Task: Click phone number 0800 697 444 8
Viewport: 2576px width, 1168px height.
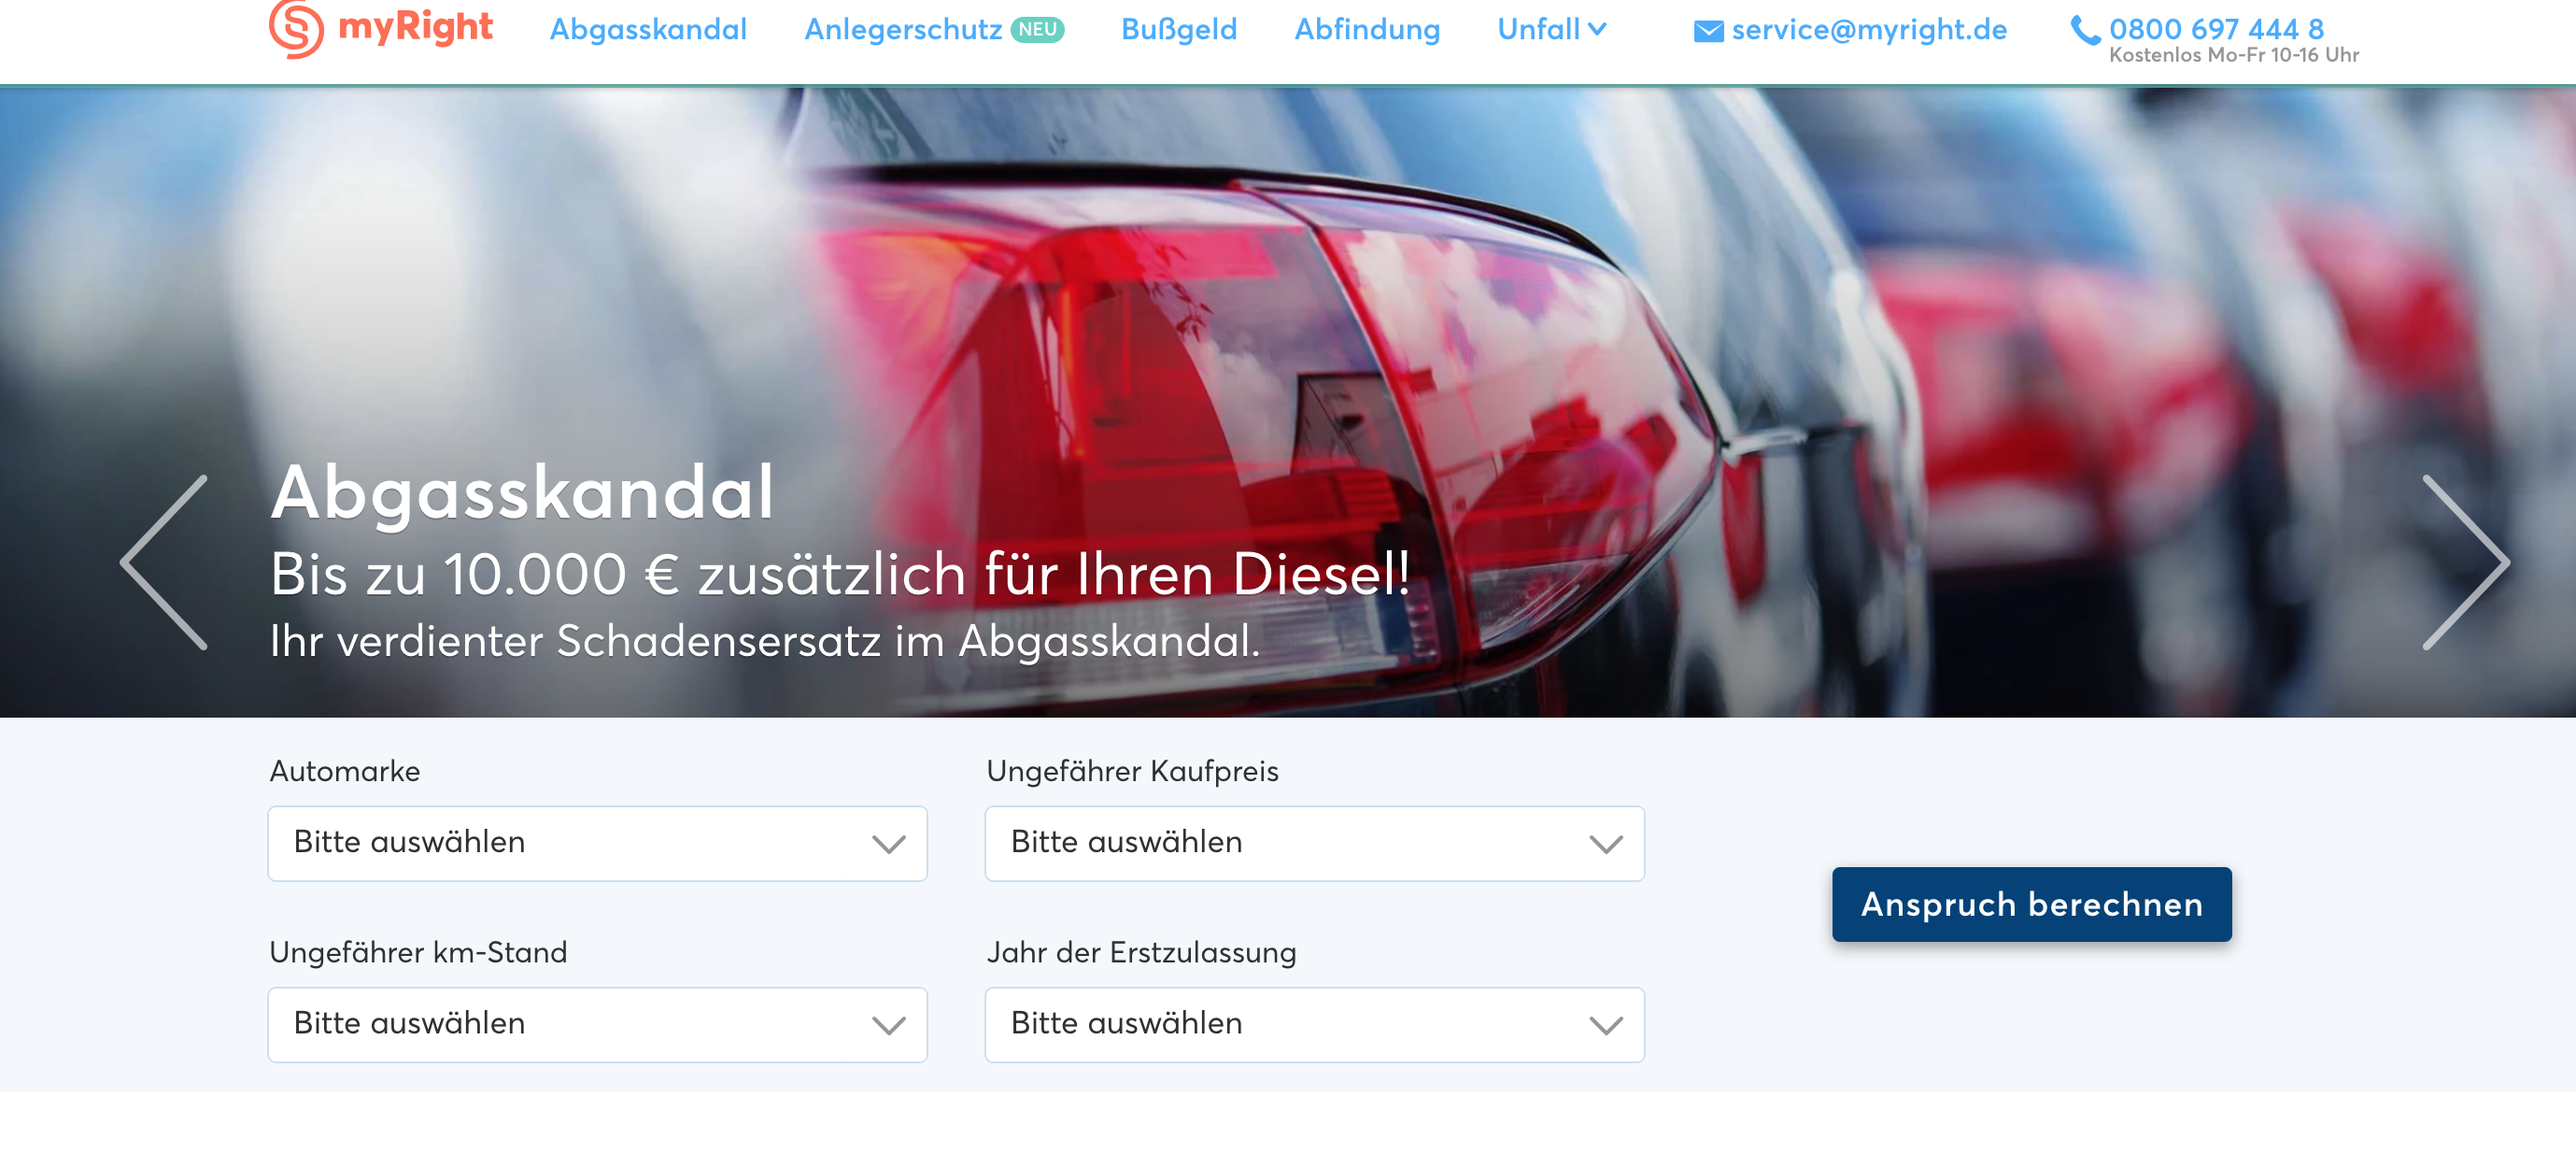Action: 2215,29
